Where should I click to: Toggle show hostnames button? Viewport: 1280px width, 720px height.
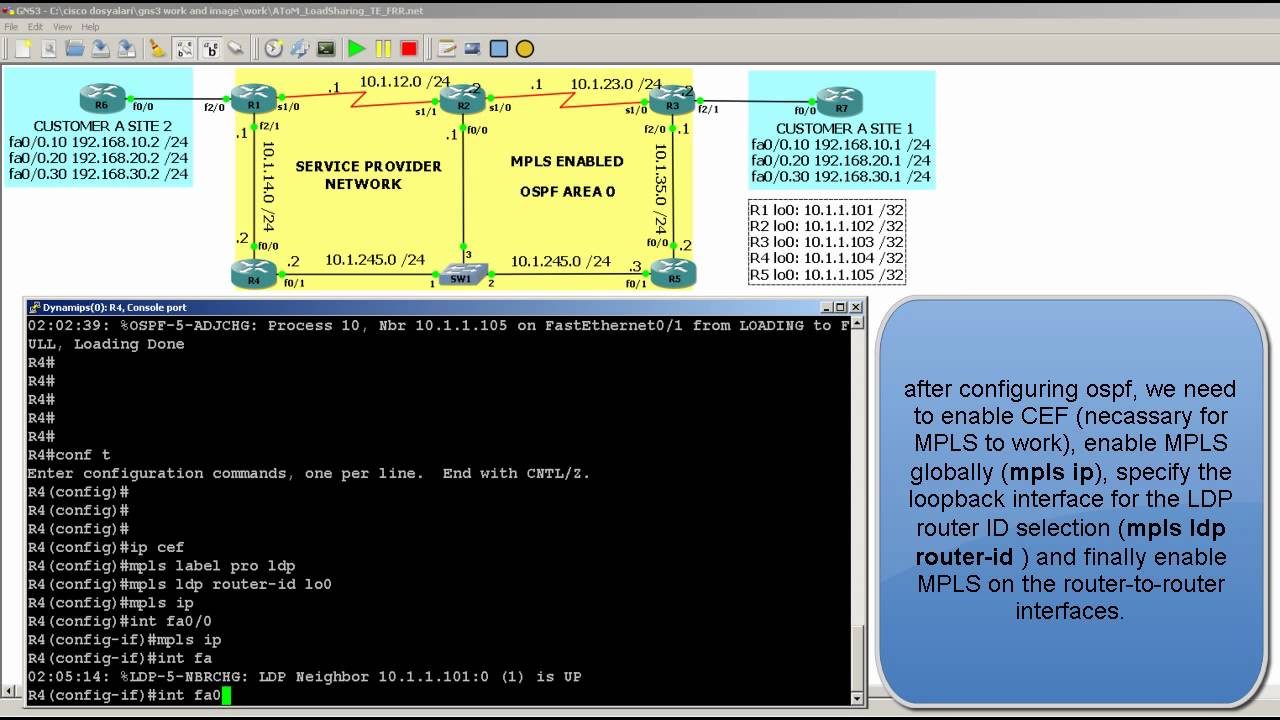(x=210, y=48)
